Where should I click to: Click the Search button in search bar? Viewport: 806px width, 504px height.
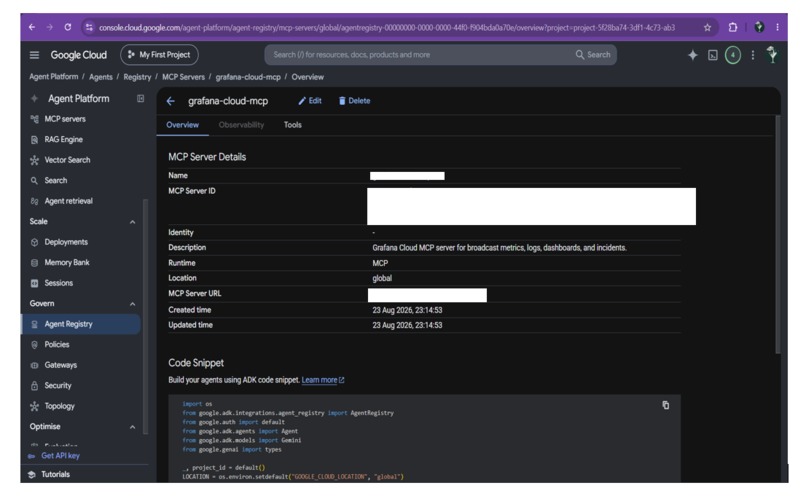pyautogui.click(x=593, y=55)
